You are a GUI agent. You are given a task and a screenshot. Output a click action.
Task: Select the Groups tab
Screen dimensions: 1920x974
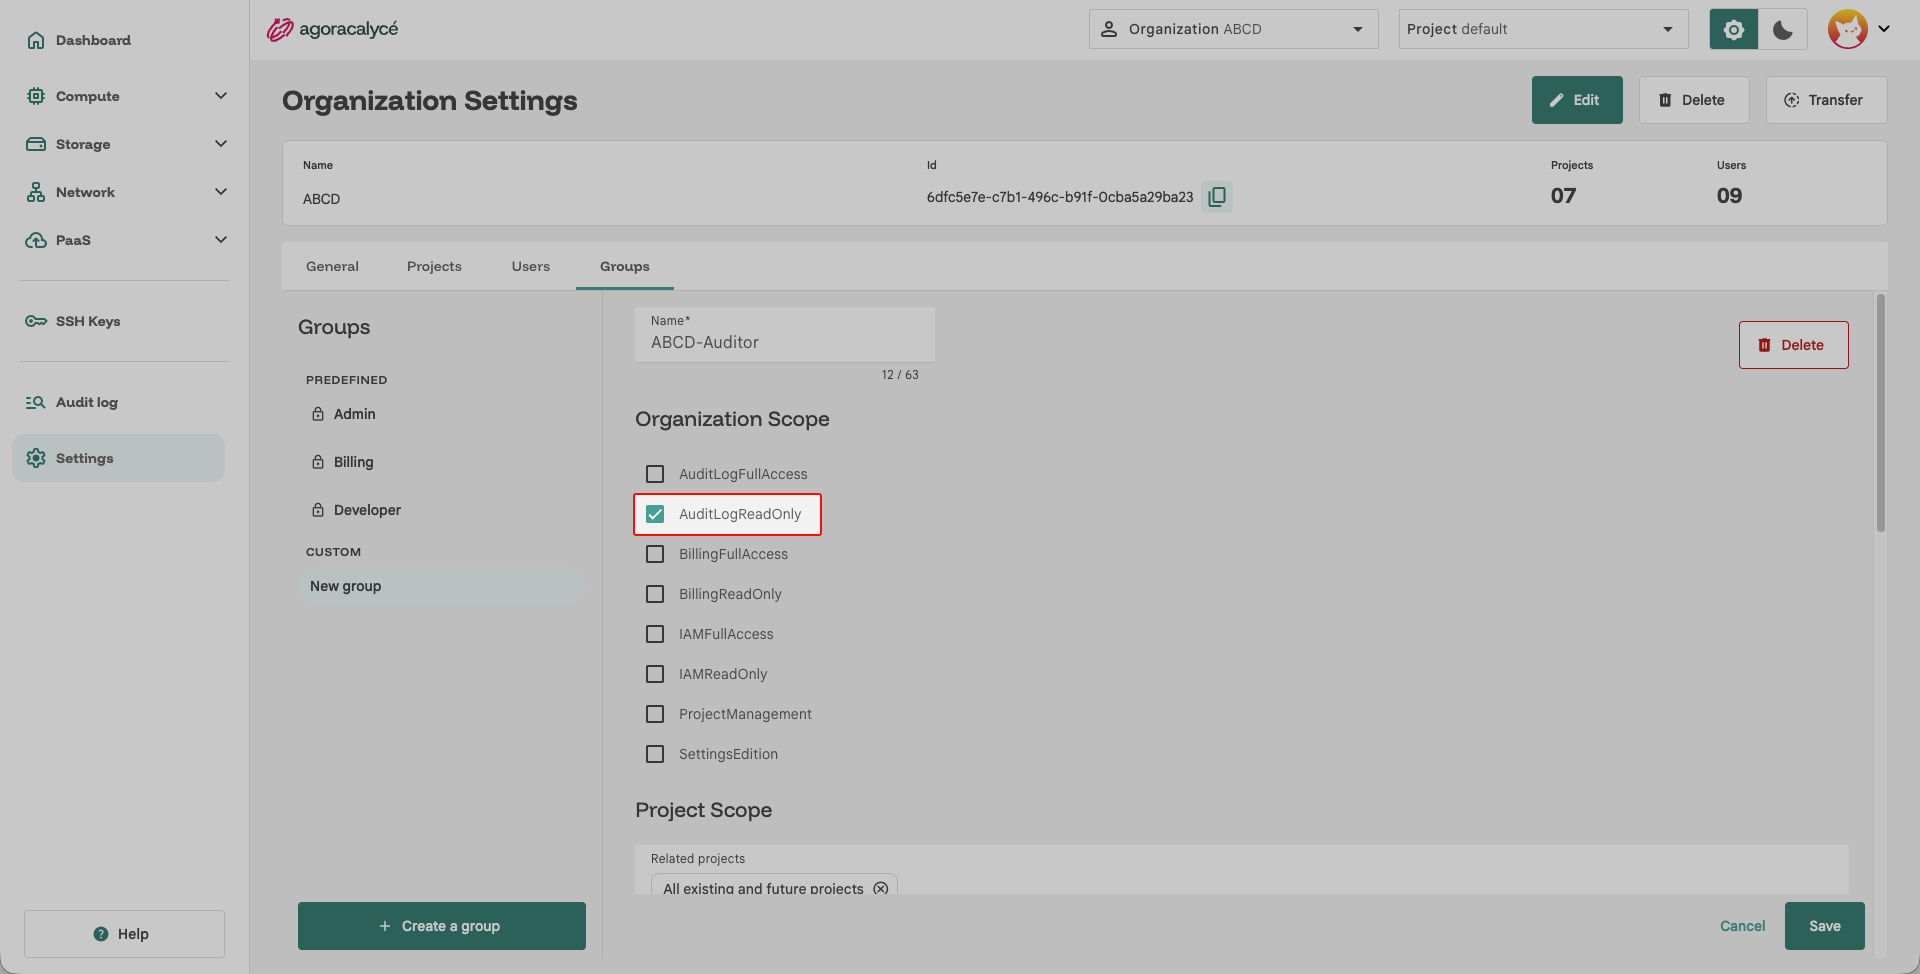coord(625,266)
